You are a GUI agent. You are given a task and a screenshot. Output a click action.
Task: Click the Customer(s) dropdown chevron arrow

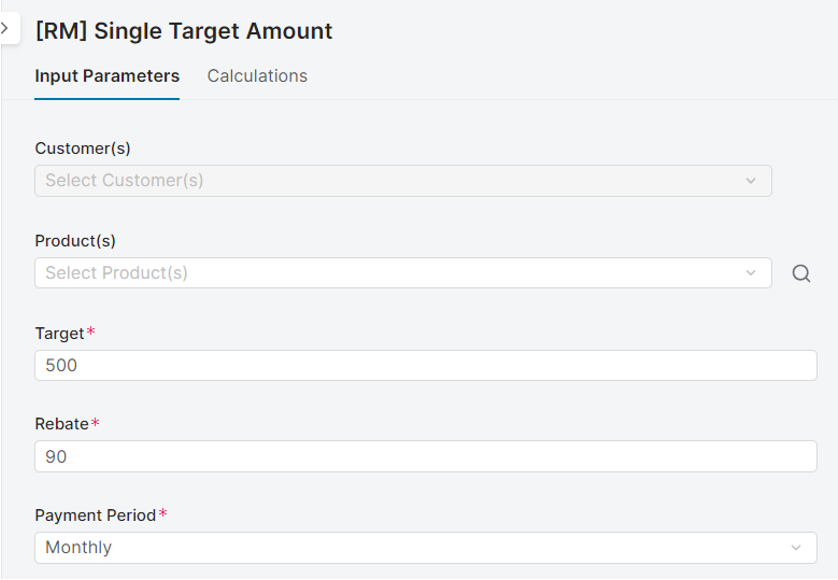pos(751,181)
